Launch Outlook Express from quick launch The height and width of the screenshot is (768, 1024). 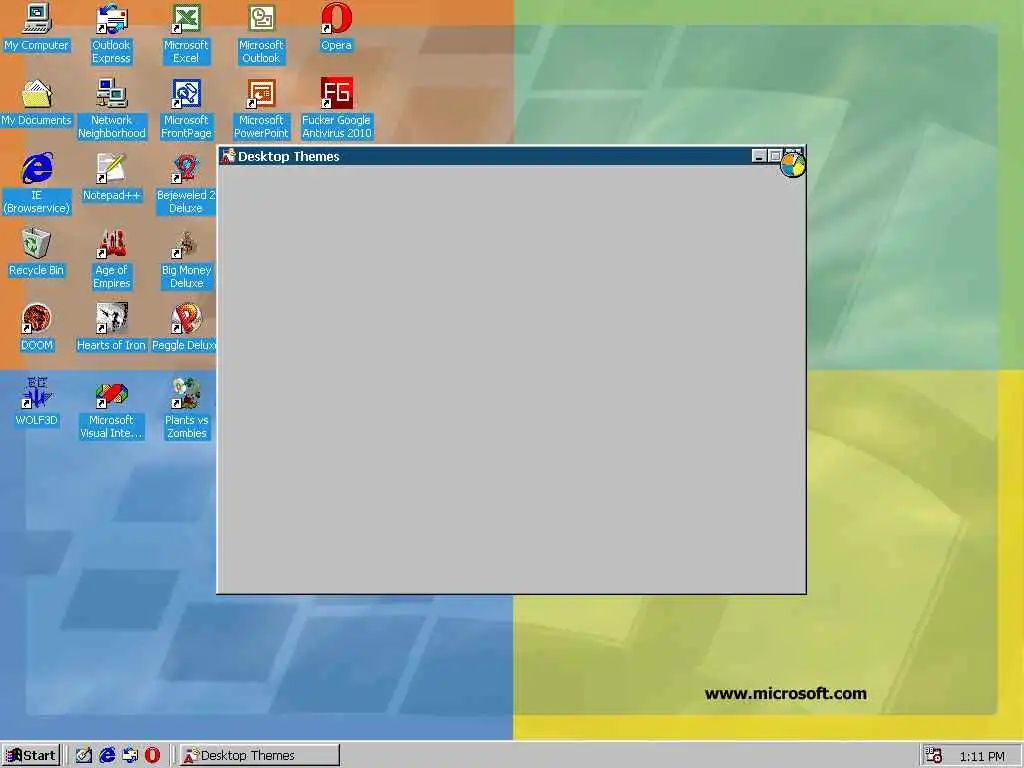130,755
